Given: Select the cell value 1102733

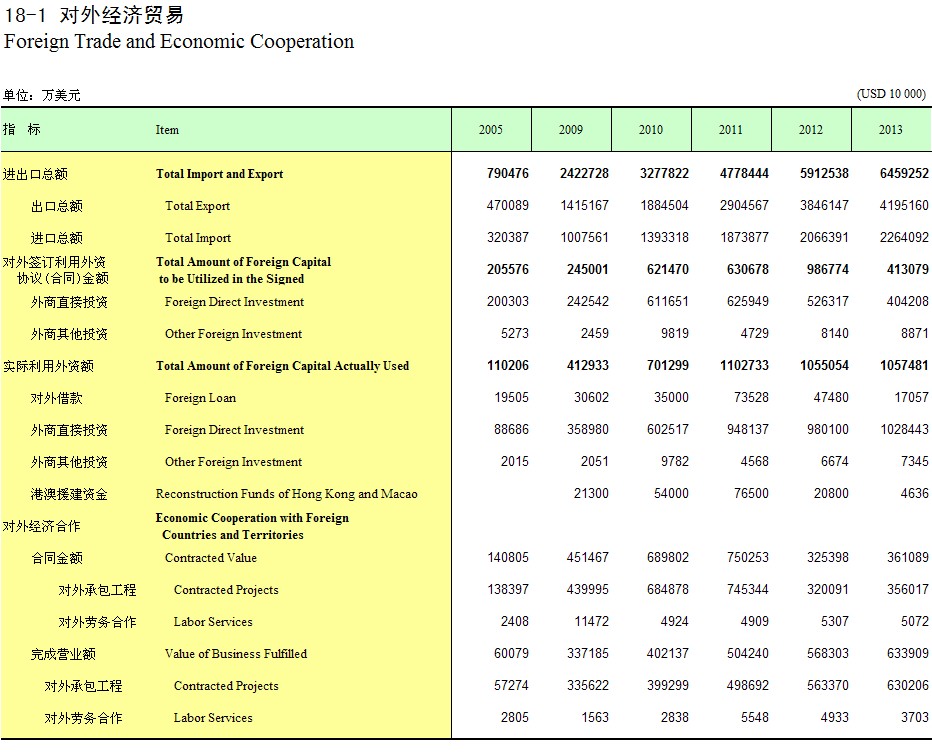Looking at the screenshot, I should pos(744,365).
